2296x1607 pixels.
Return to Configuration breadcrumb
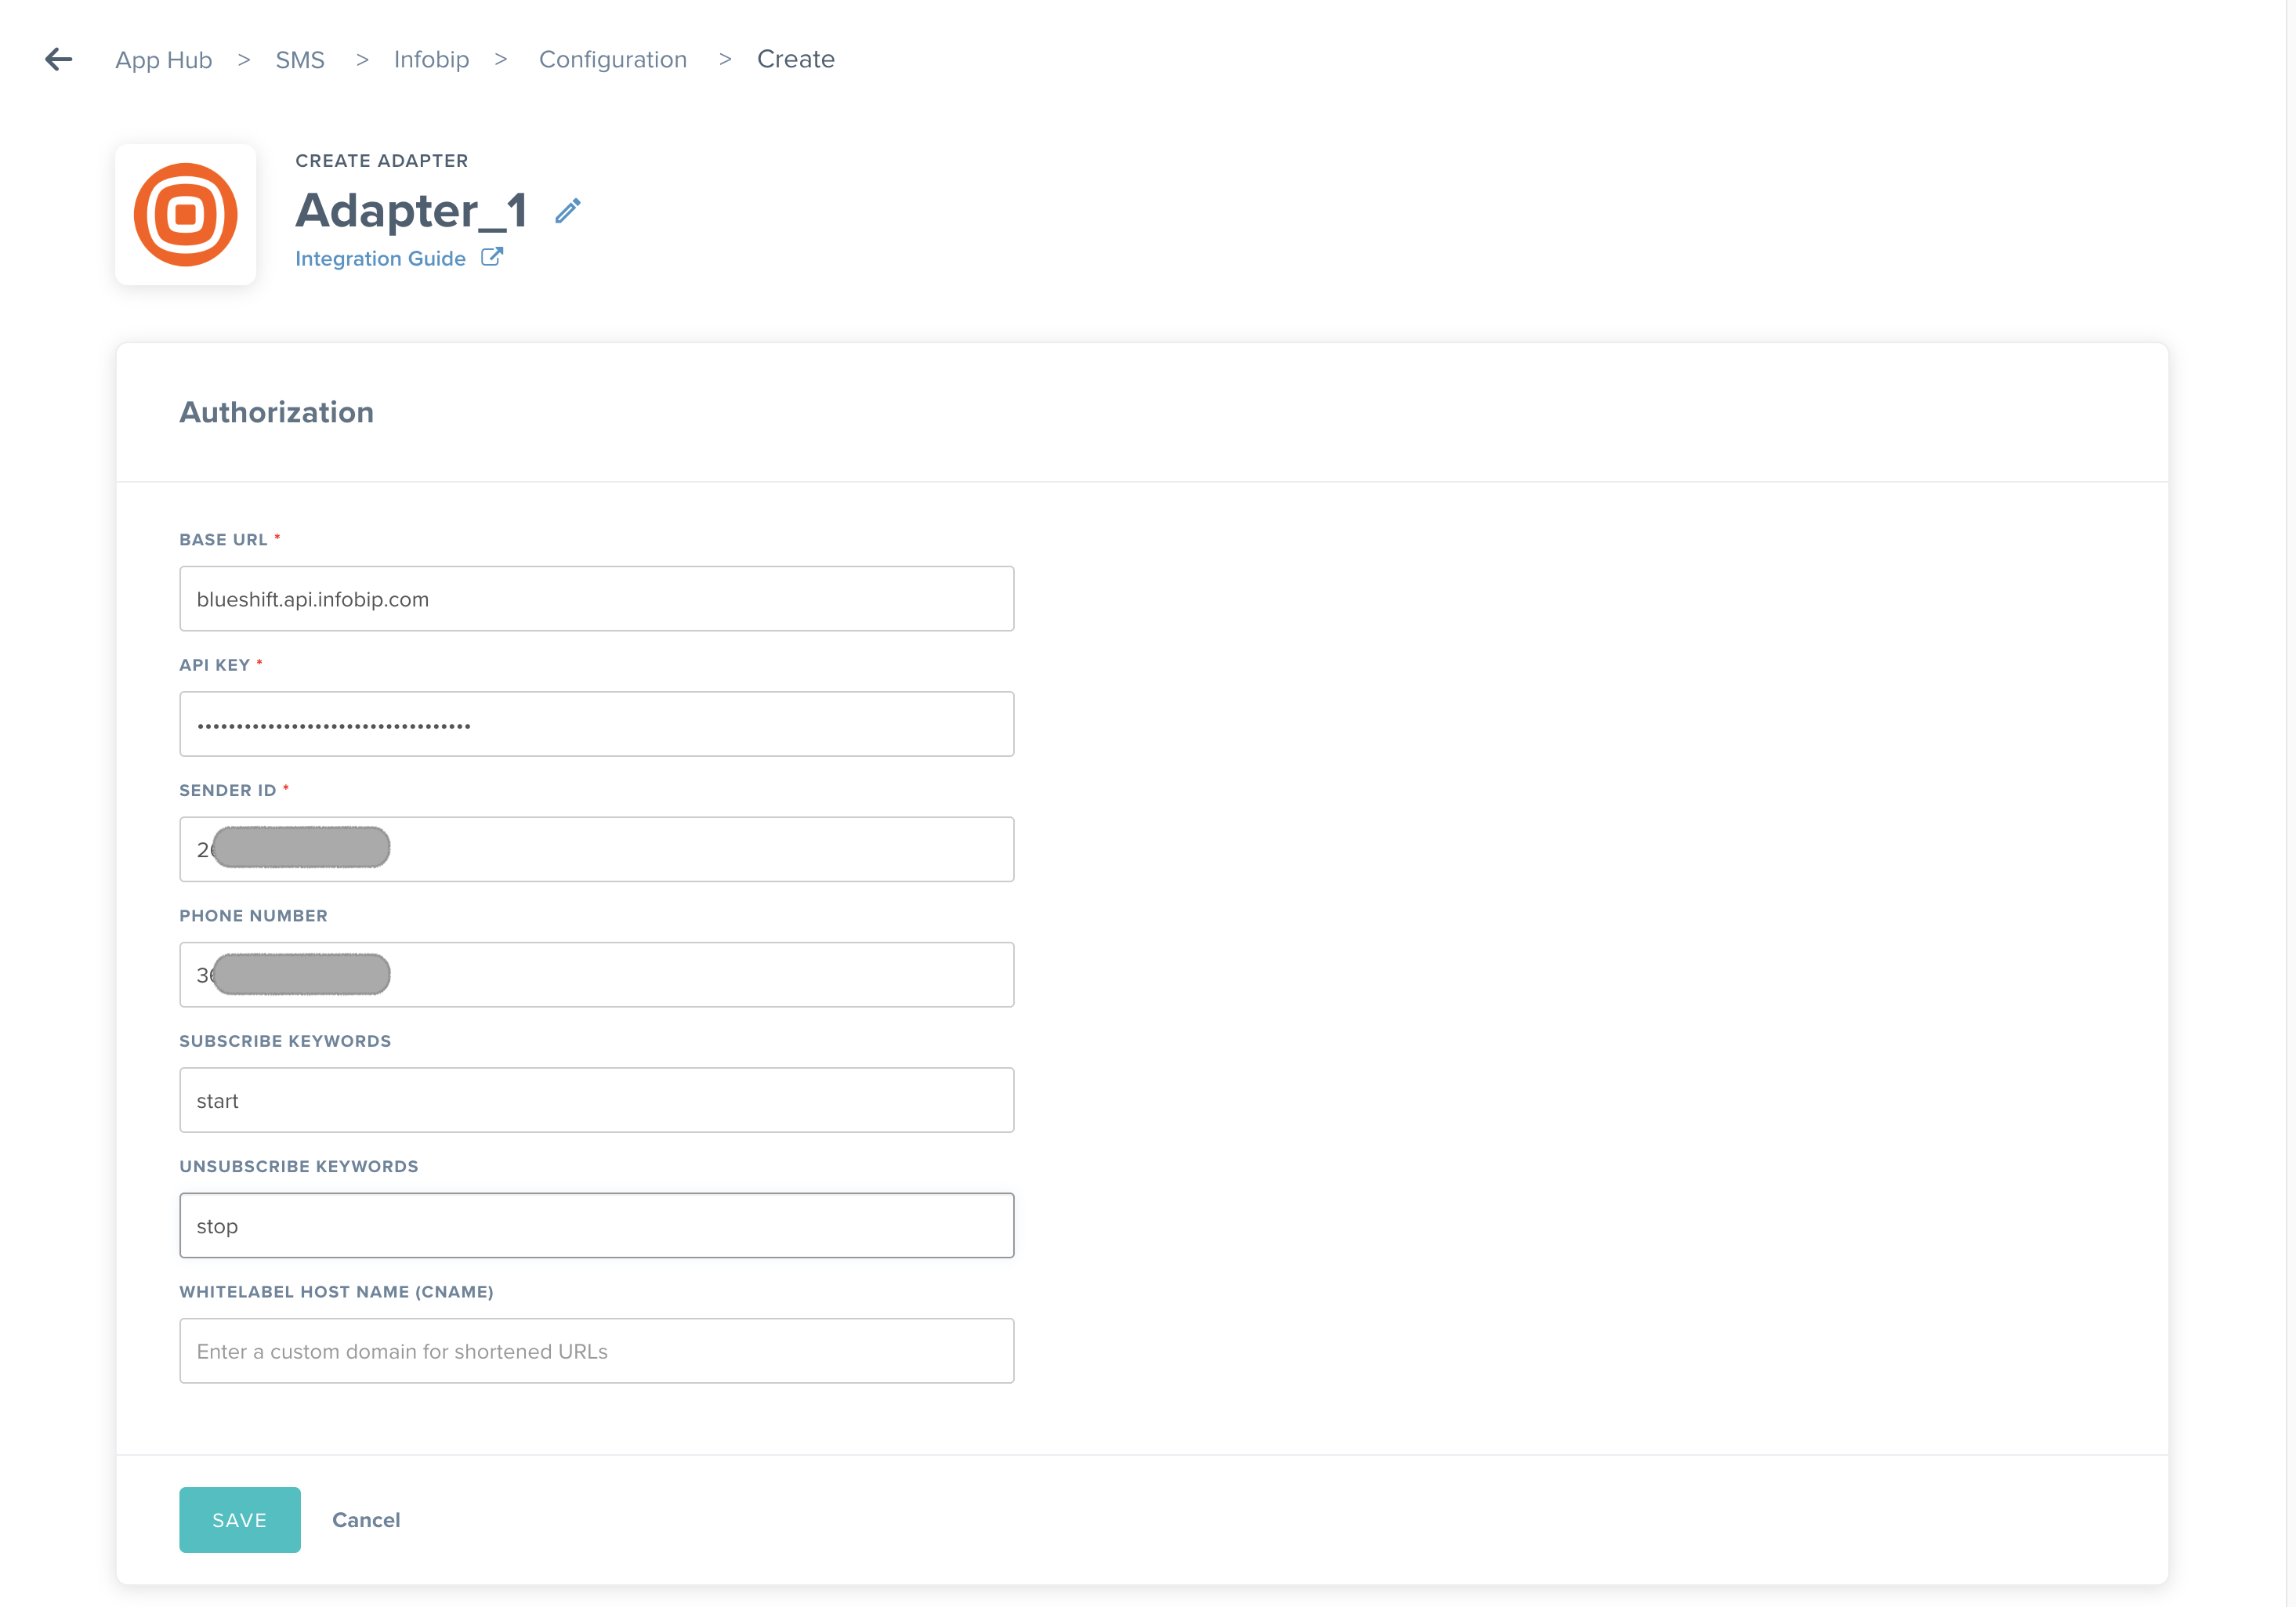612,60
